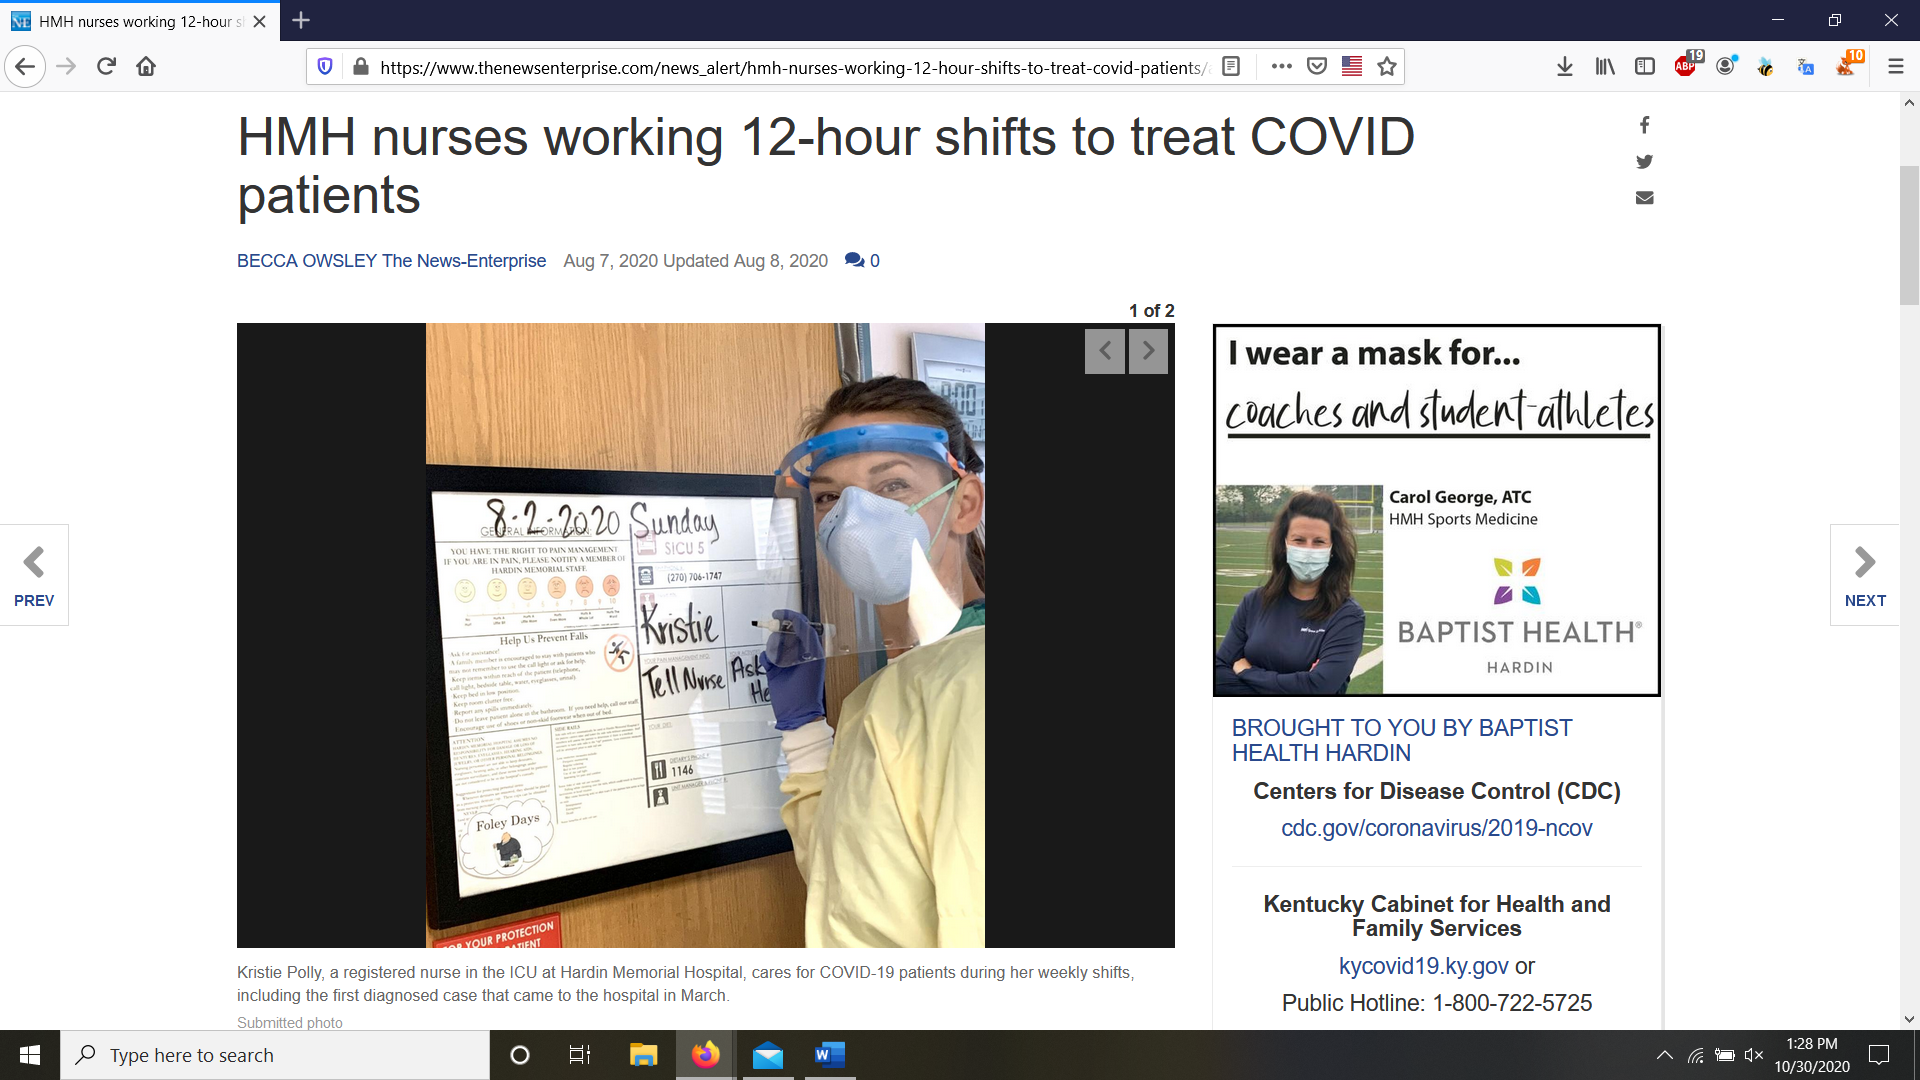Select the HMH nurses article tab
Screen dimensions: 1920x1080
tap(135, 21)
